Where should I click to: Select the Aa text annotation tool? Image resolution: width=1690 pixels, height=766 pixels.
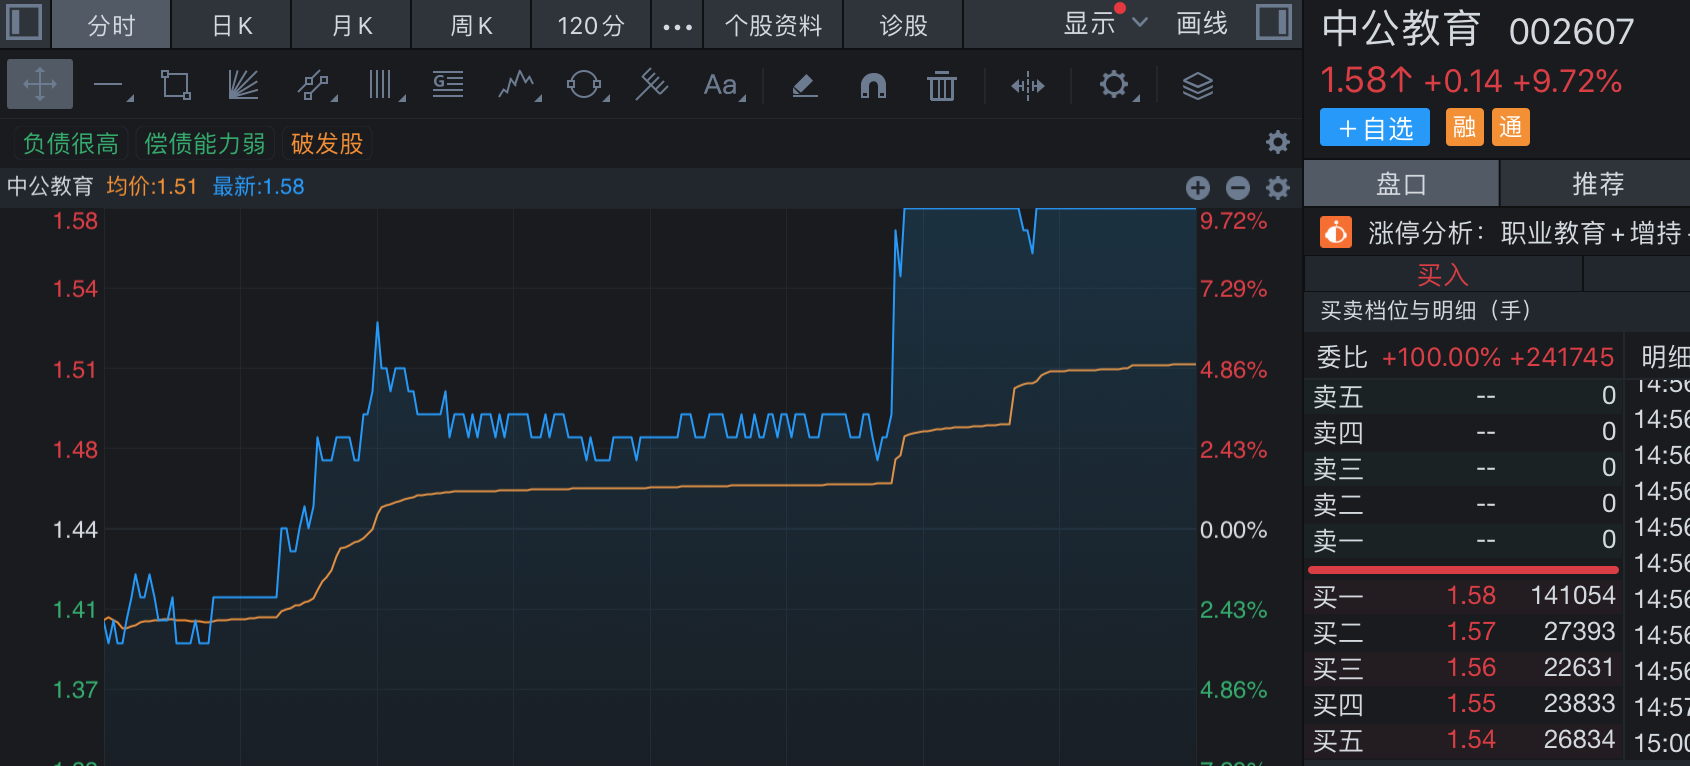click(720, 85)
